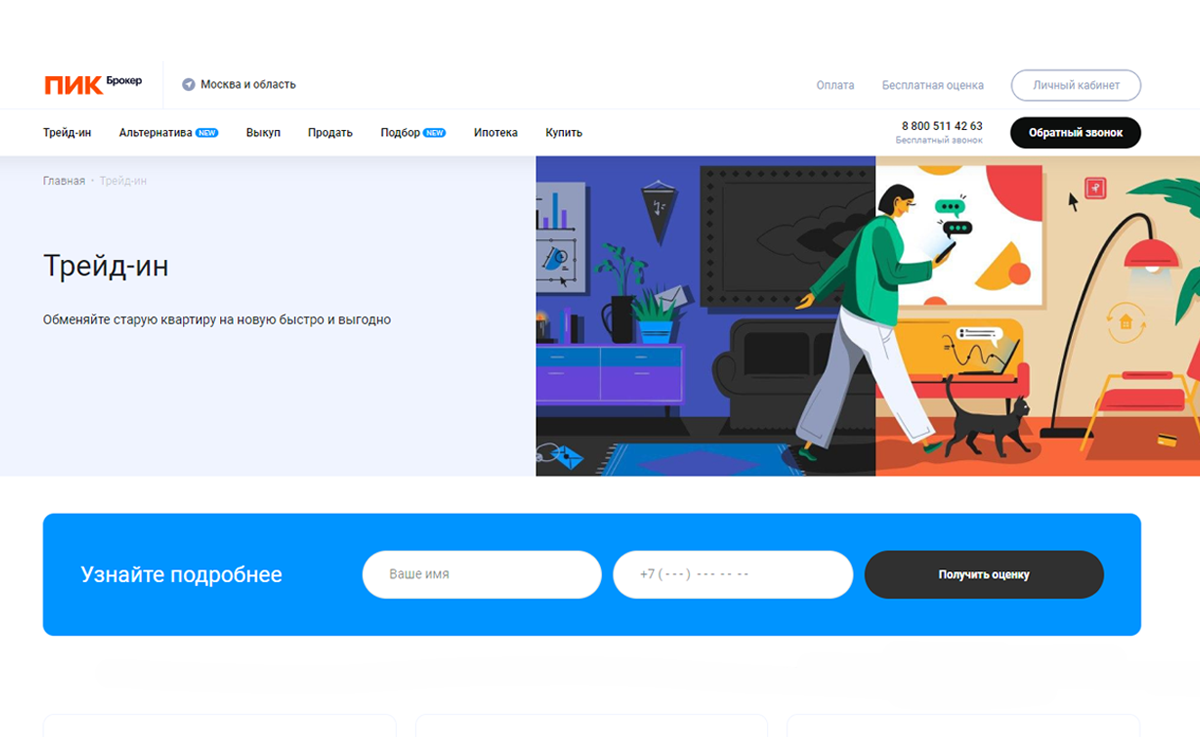Click the Личный кабинет button

tap(1076, 86)
